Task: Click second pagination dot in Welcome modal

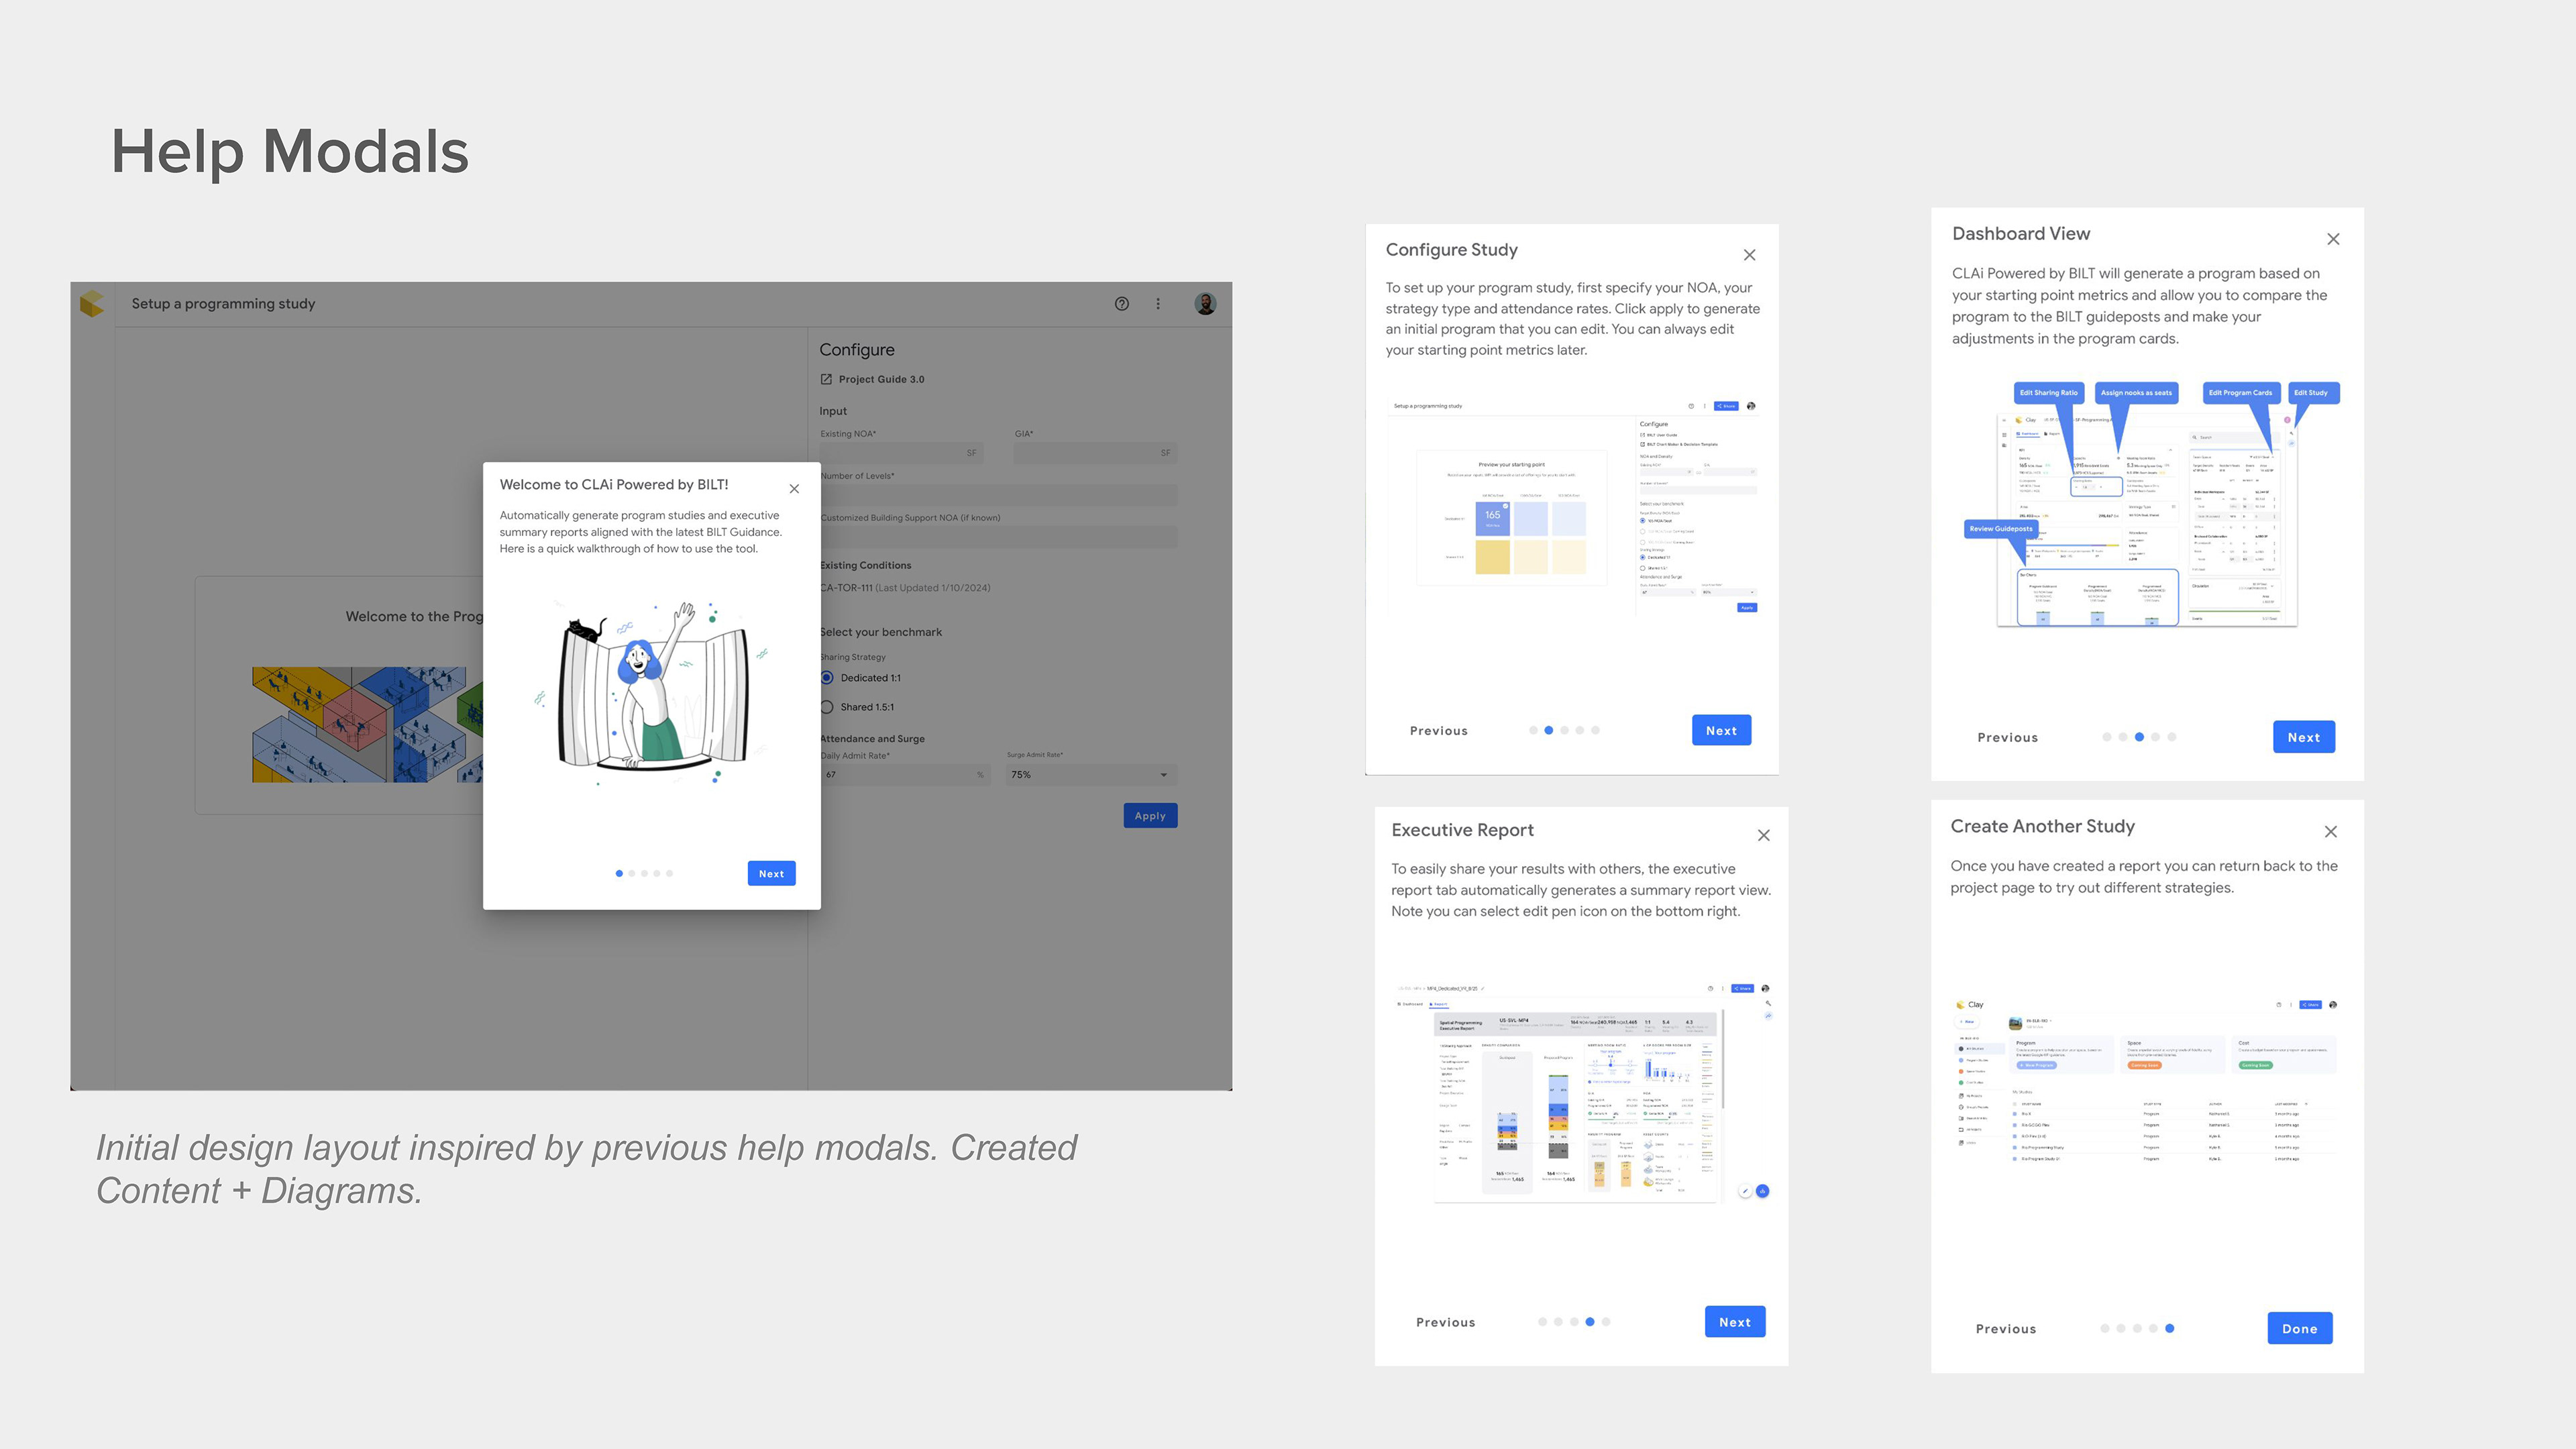Action: point(632,873)
